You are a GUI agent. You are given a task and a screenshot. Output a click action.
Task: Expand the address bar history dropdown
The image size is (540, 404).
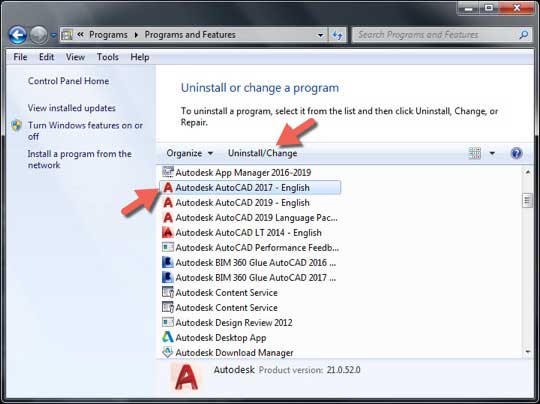(x=321, y=35)
